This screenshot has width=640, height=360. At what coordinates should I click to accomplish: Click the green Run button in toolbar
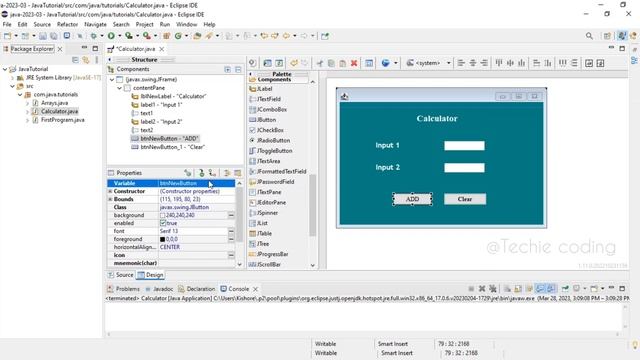111,36
